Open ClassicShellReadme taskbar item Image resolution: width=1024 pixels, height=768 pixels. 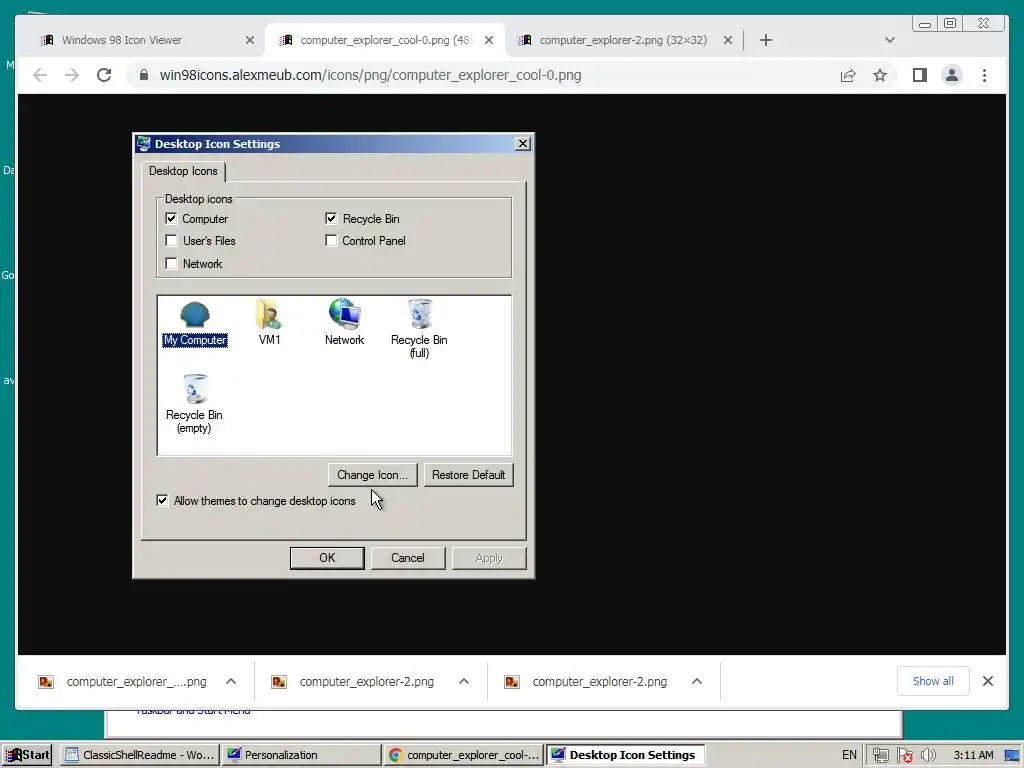coord(140,755)
